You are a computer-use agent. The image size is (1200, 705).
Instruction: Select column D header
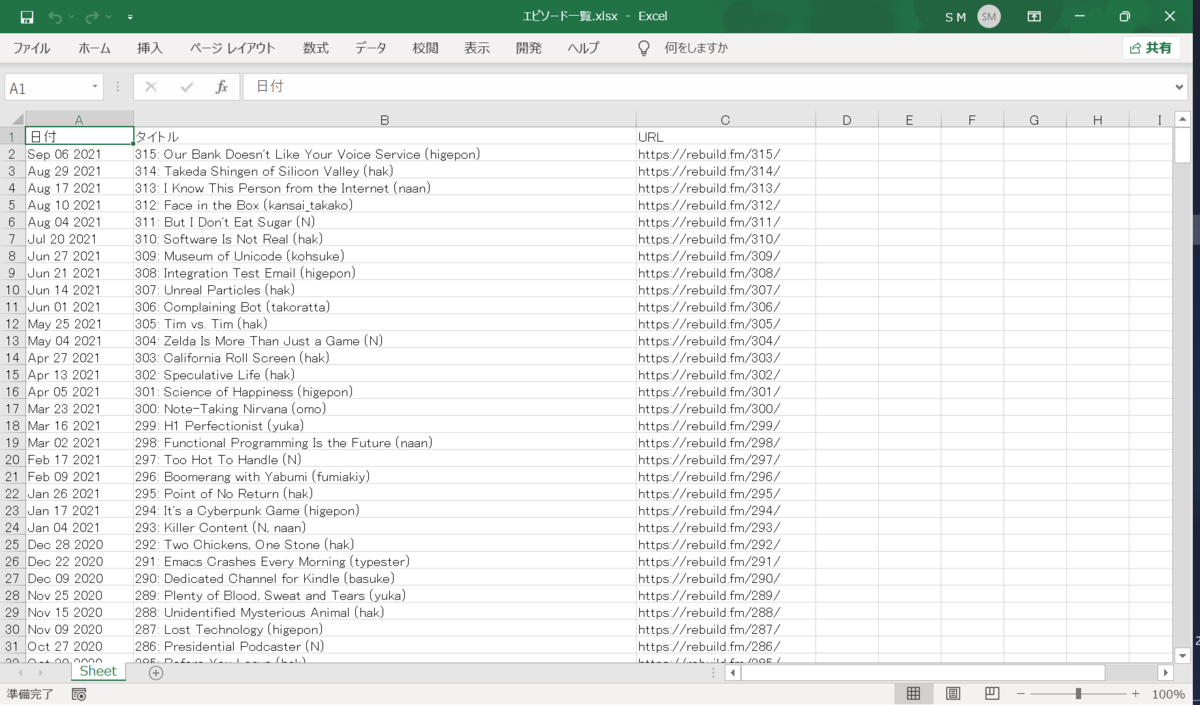(847, 120)
